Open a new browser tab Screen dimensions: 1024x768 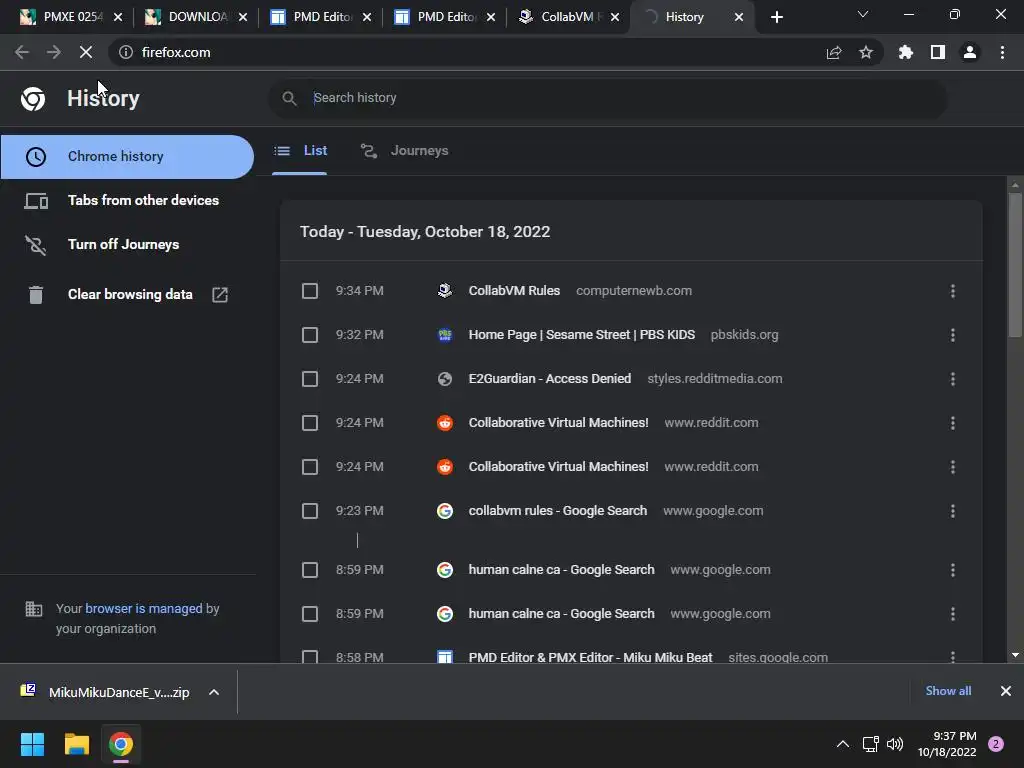click(x=776, y=17)
